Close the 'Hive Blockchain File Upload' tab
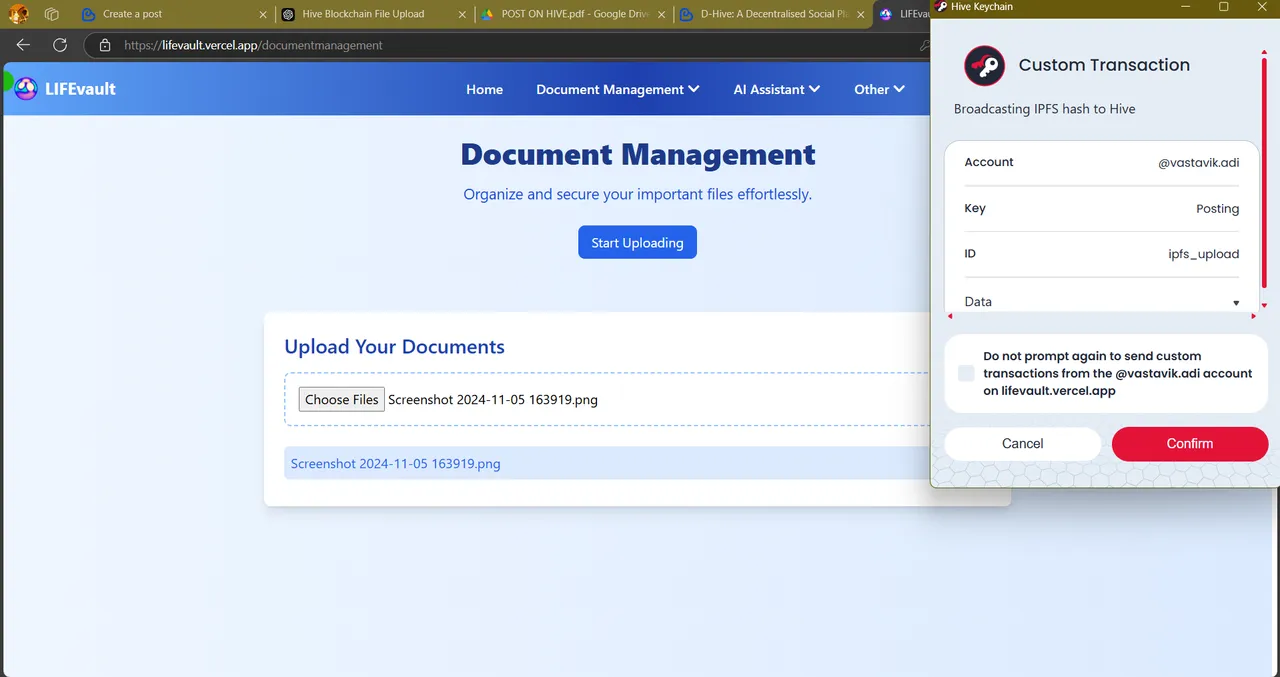The height and width of the screenshot is (677, 1280). pyautogui.click(x=462, y=14)
